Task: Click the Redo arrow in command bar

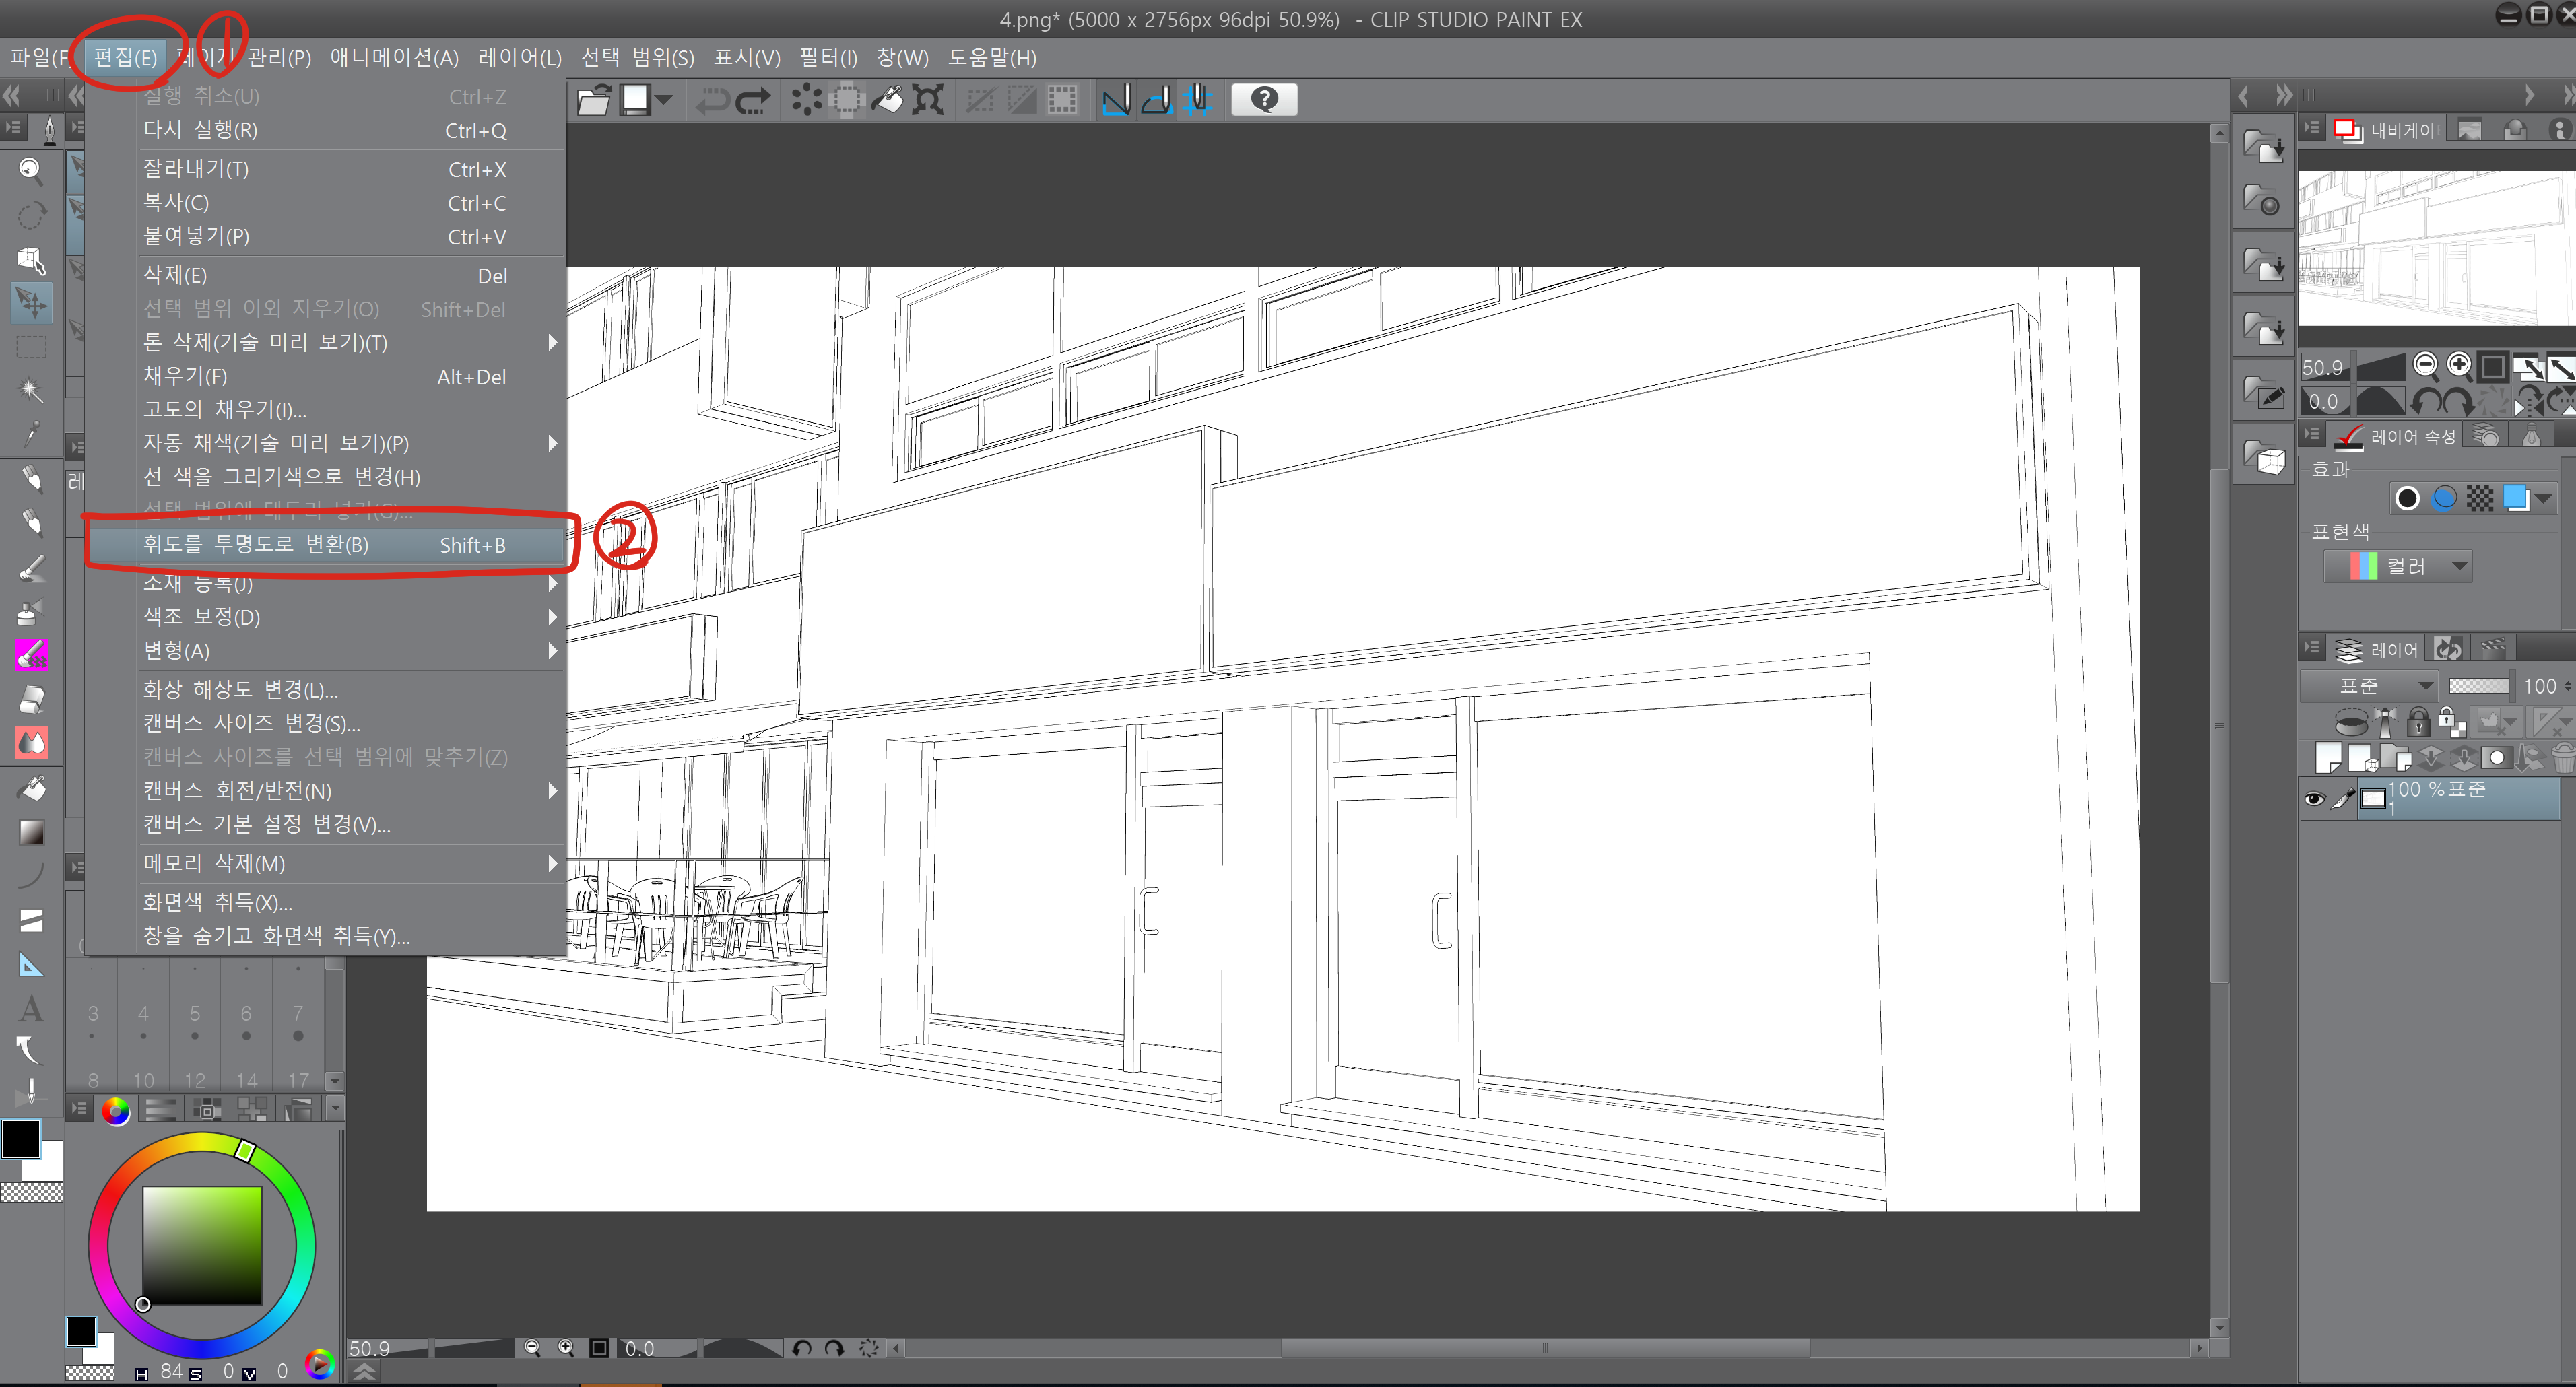Action: (x=754, y=100)
